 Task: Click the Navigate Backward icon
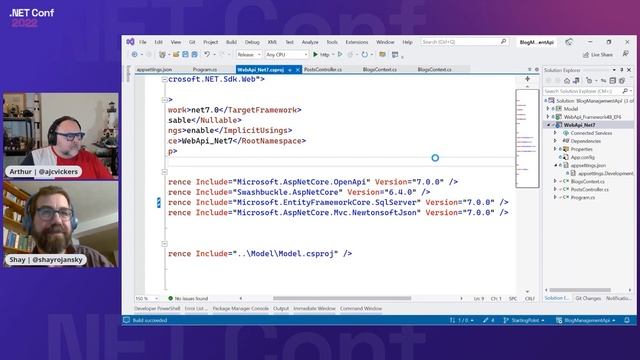[134, 54]
